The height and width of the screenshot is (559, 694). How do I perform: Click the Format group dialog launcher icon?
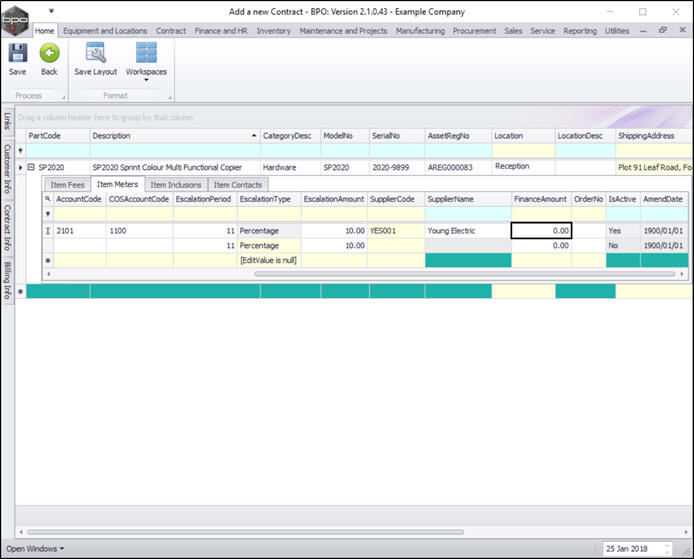tap(168, 96)
